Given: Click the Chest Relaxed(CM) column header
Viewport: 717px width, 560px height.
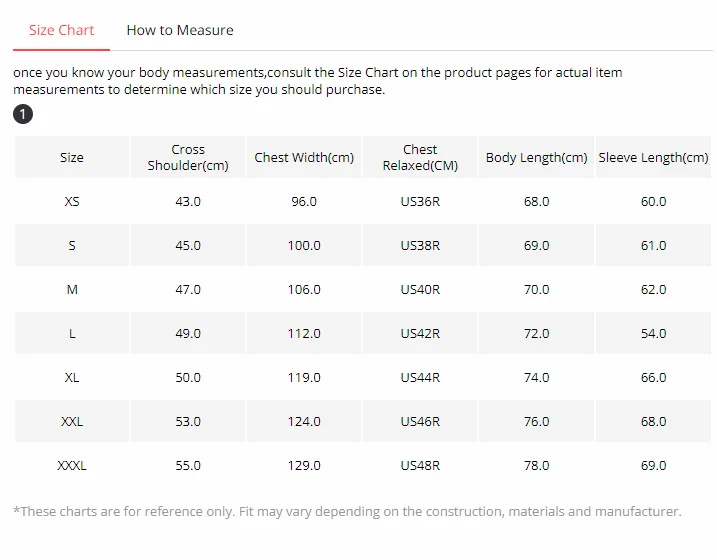Looking at the screenshot, I should pyautogui.click(x=420, y=158).
